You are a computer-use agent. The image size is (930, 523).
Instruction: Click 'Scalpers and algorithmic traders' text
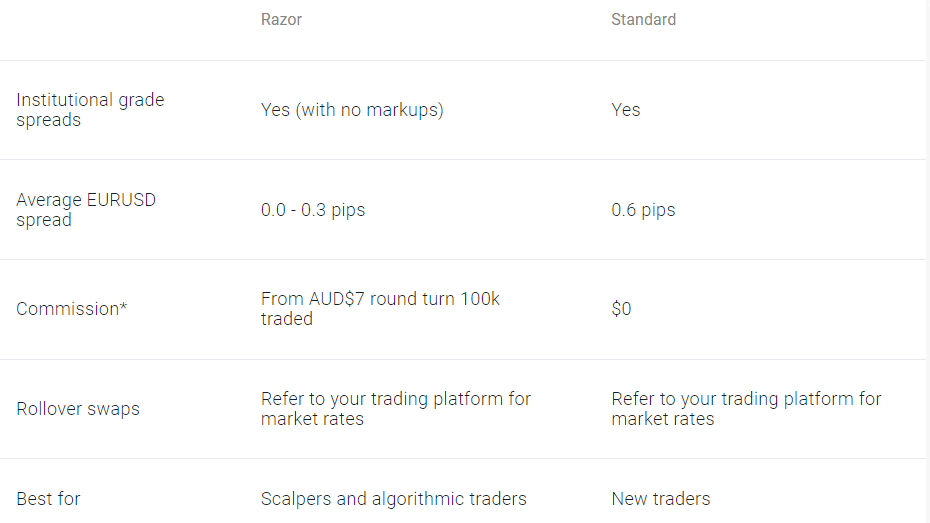tap(394, 499)
